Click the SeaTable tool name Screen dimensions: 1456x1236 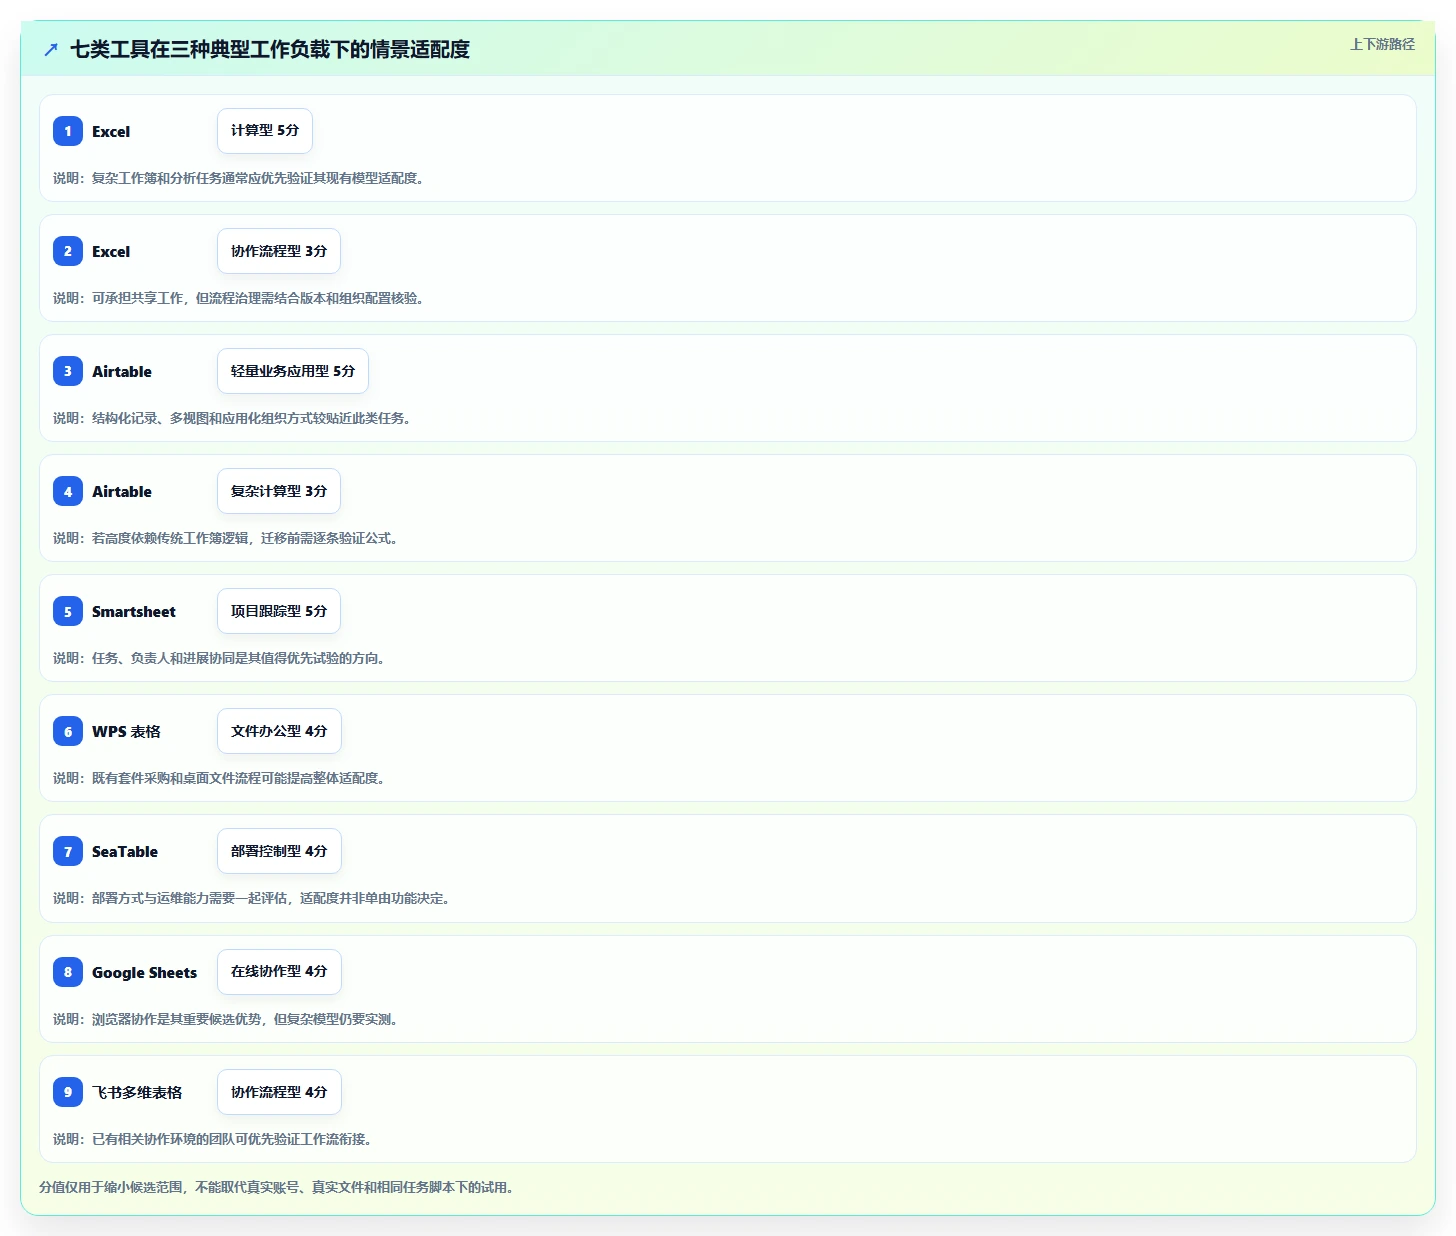[125, 851]
